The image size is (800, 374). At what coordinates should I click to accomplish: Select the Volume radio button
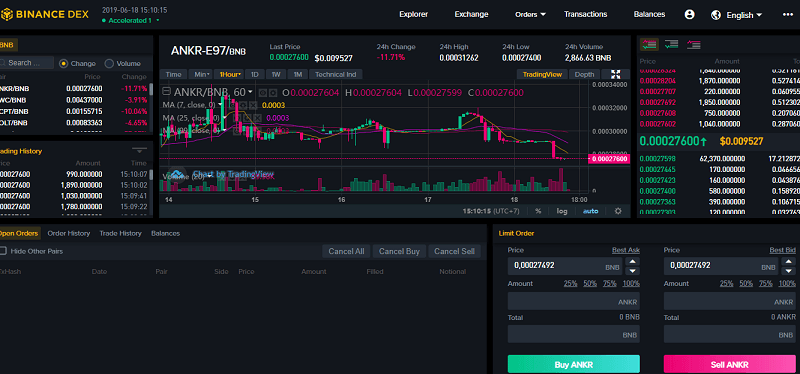coord(109,64)
